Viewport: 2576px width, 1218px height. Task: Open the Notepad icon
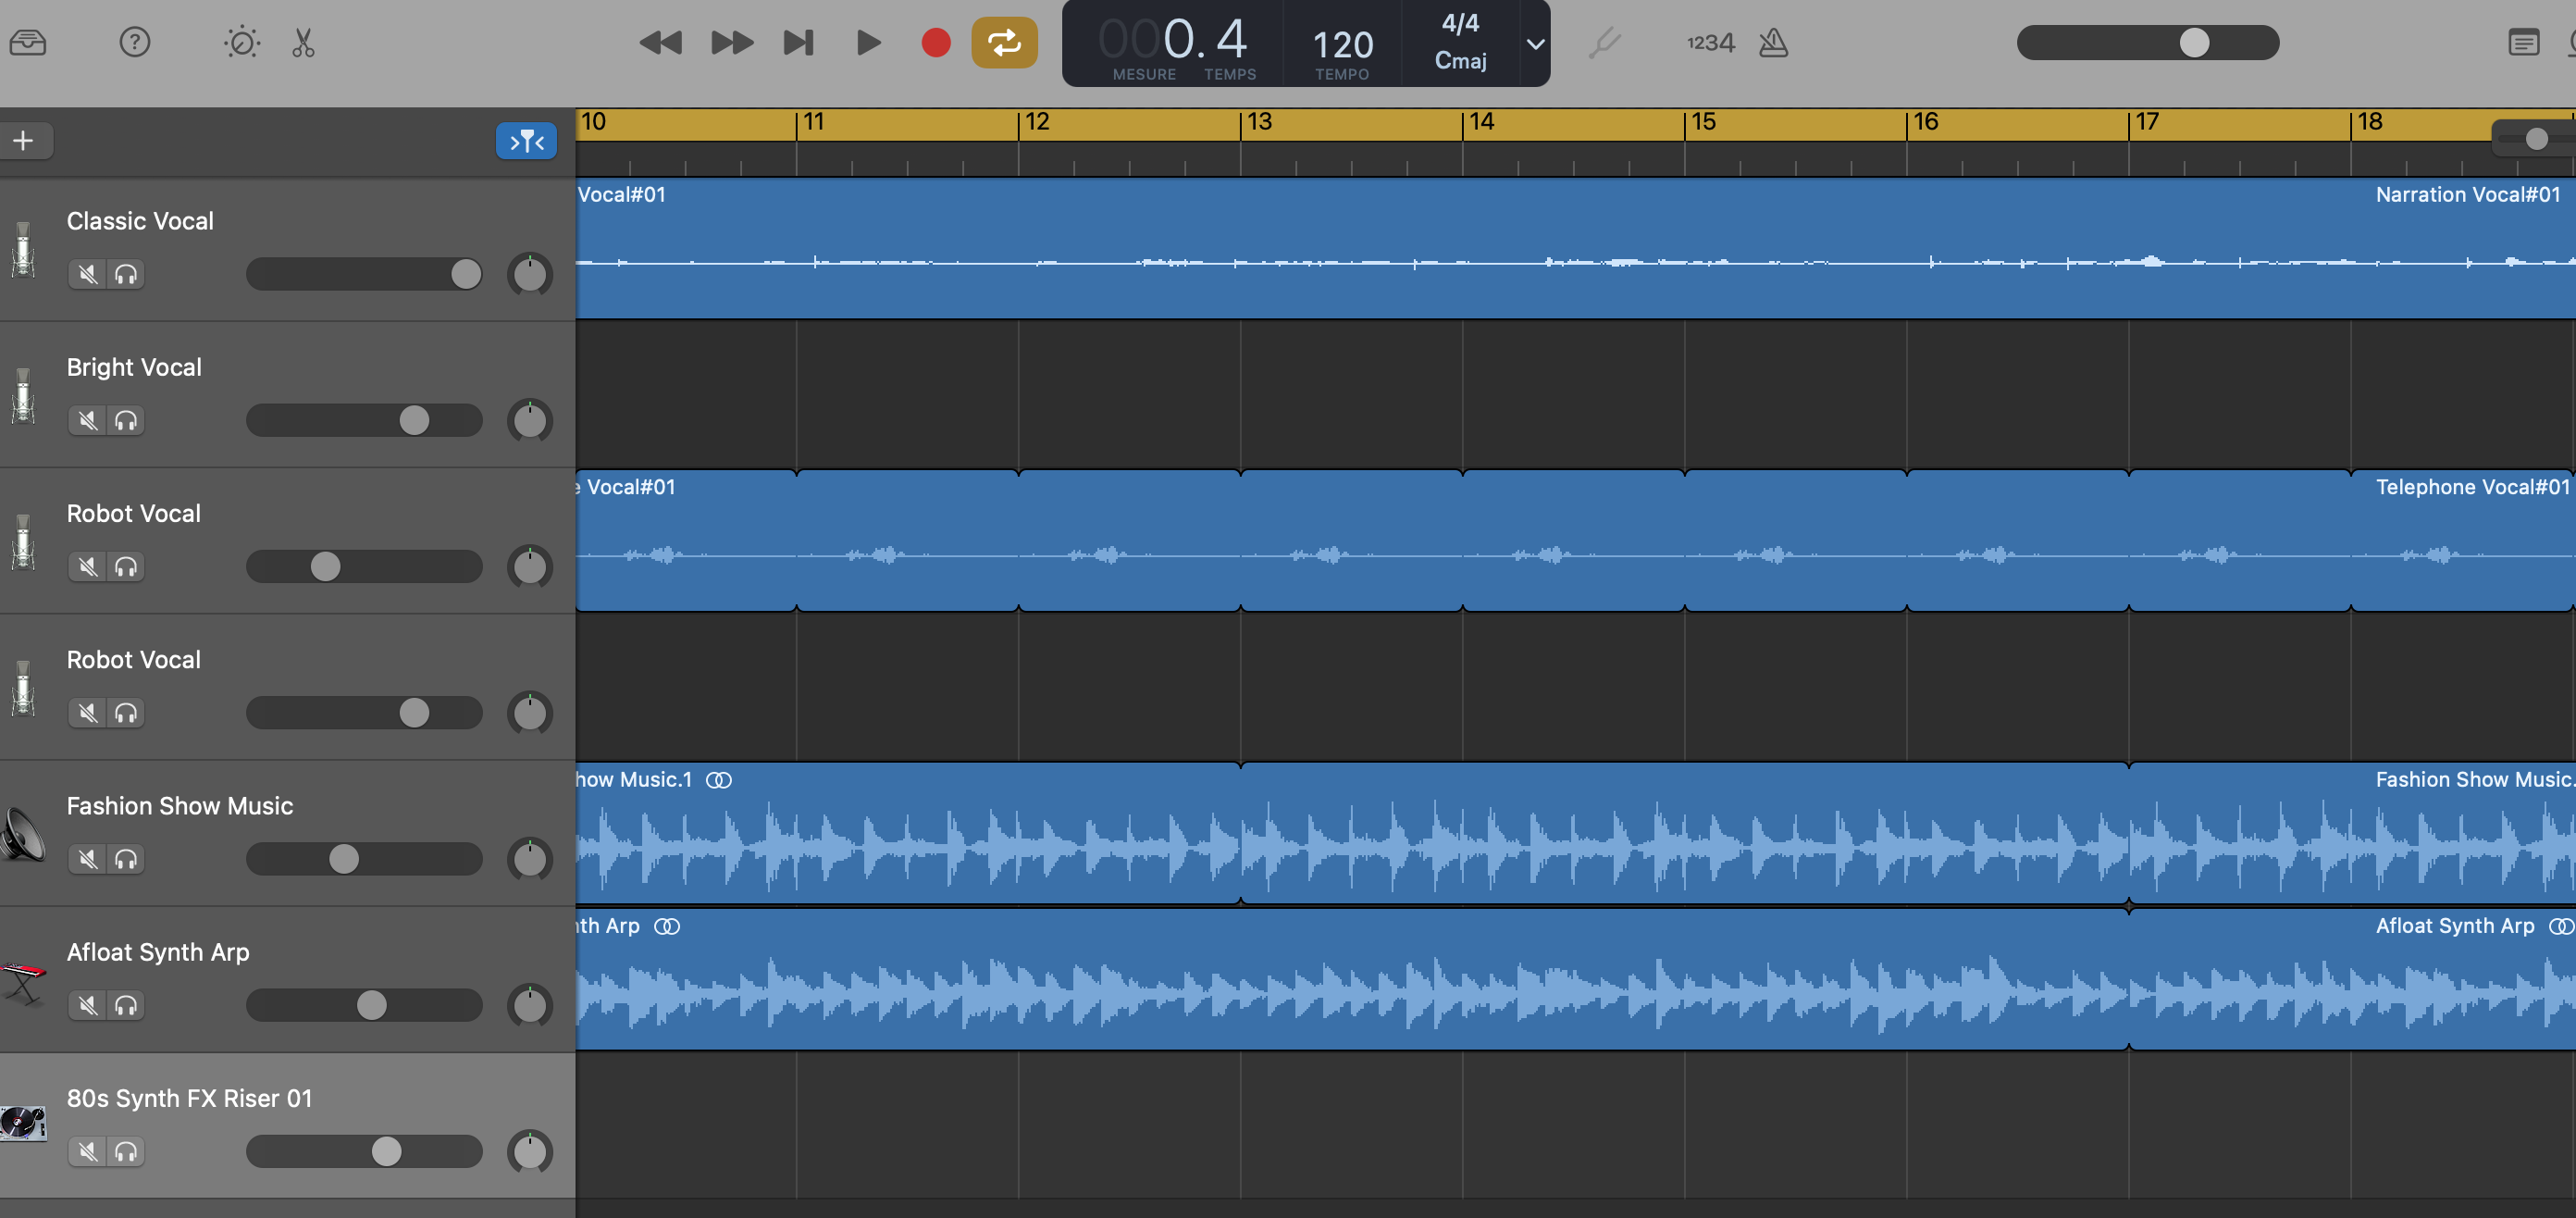(x=2523, y=43)
